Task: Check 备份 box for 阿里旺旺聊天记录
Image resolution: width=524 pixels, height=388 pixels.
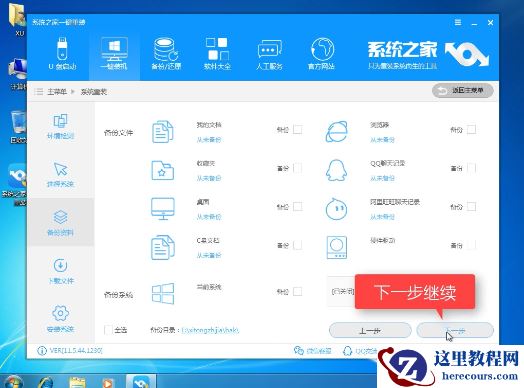Action: click(471, 207)
